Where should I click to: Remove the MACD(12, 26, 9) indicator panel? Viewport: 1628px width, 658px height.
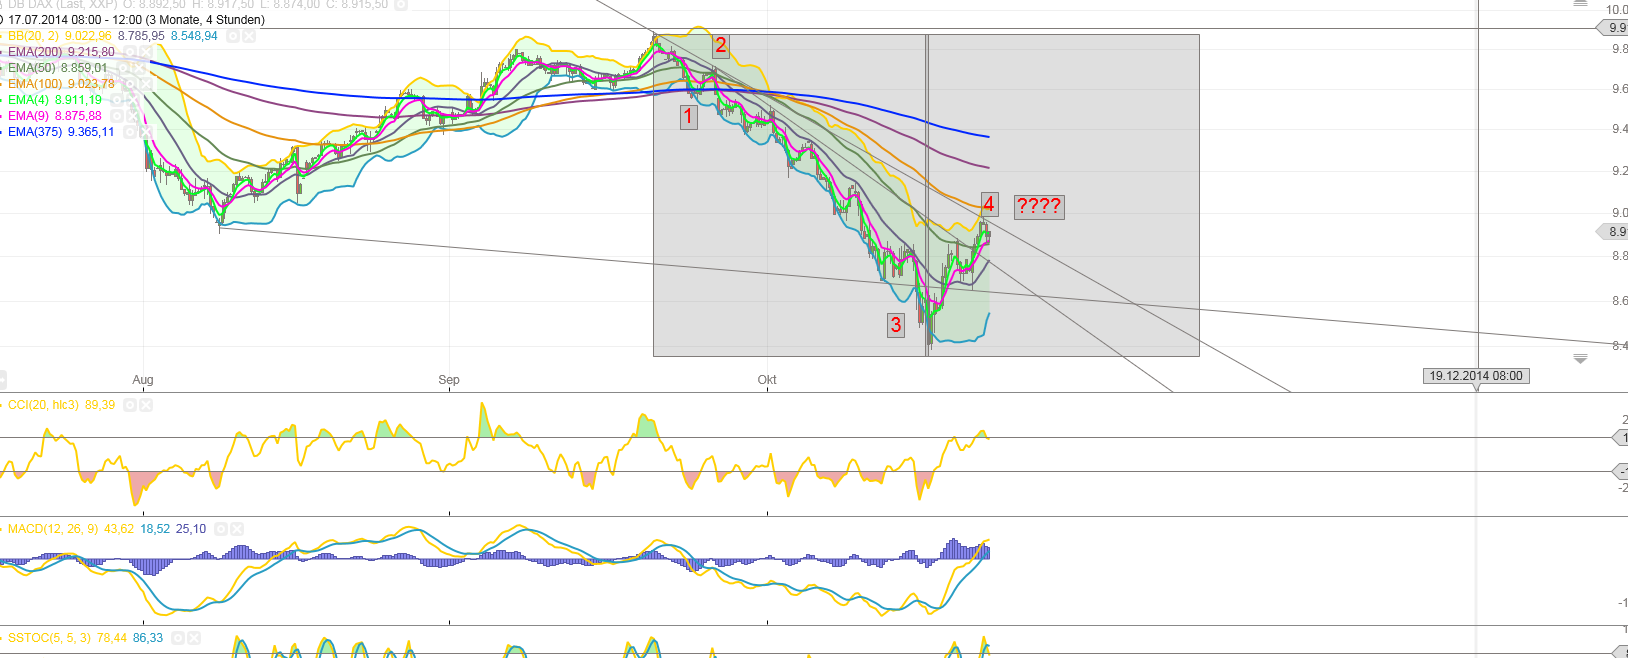point(237,529)
